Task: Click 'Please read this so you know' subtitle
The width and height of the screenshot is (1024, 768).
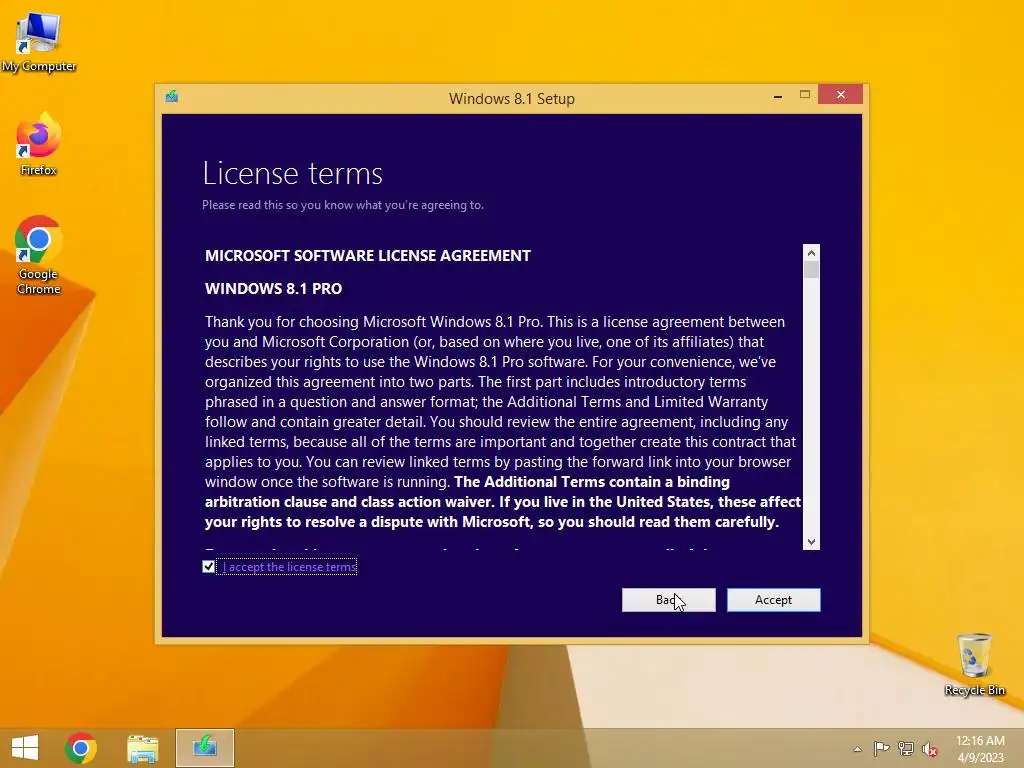Action: point(343,205)
